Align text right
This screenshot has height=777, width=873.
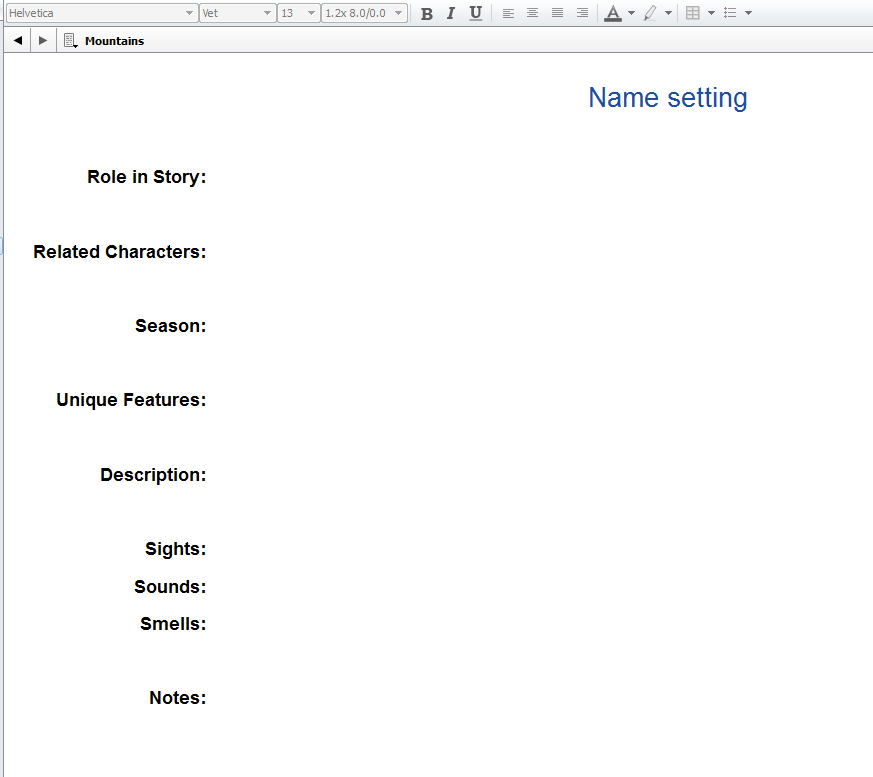point(582,13)
